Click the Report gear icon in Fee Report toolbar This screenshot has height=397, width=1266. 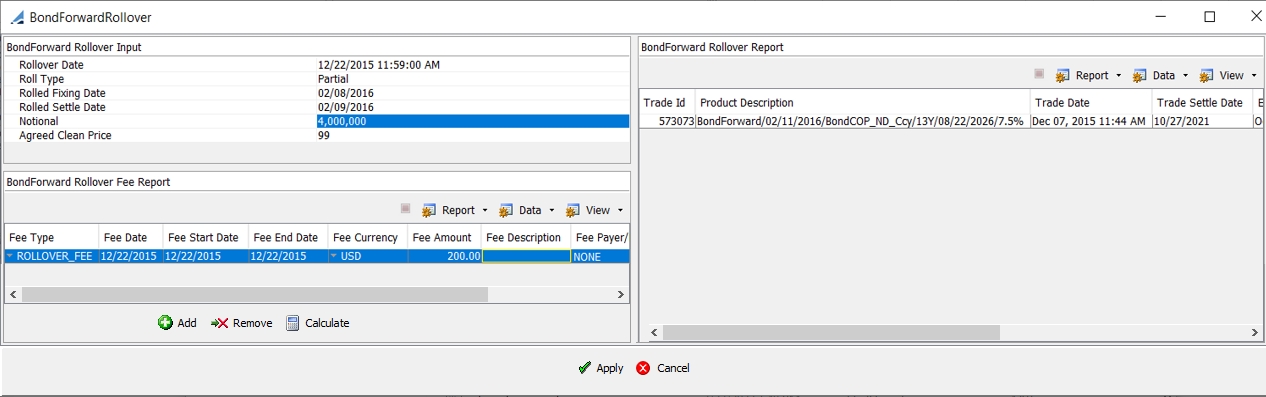[x=429, y=210]
